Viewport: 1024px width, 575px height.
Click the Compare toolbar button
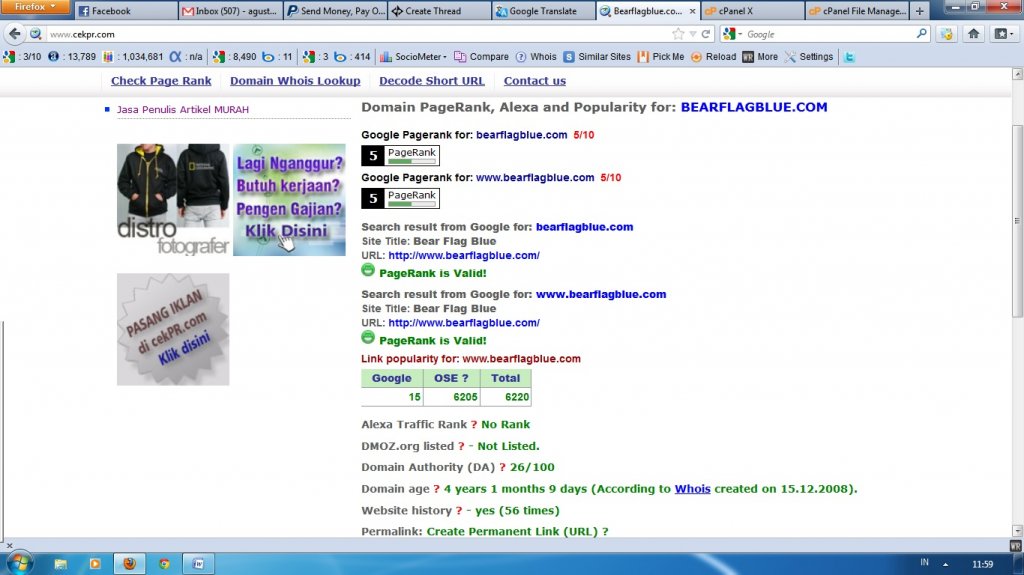[481, 57]
